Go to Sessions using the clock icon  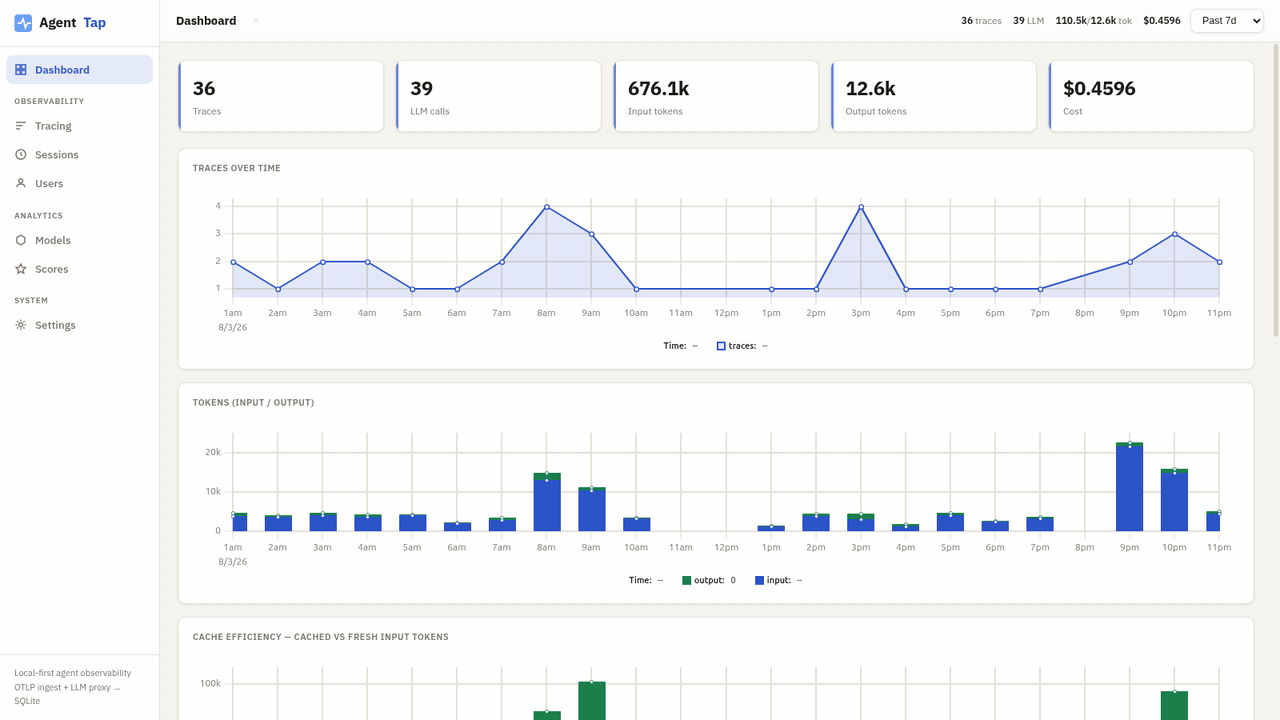21,155
